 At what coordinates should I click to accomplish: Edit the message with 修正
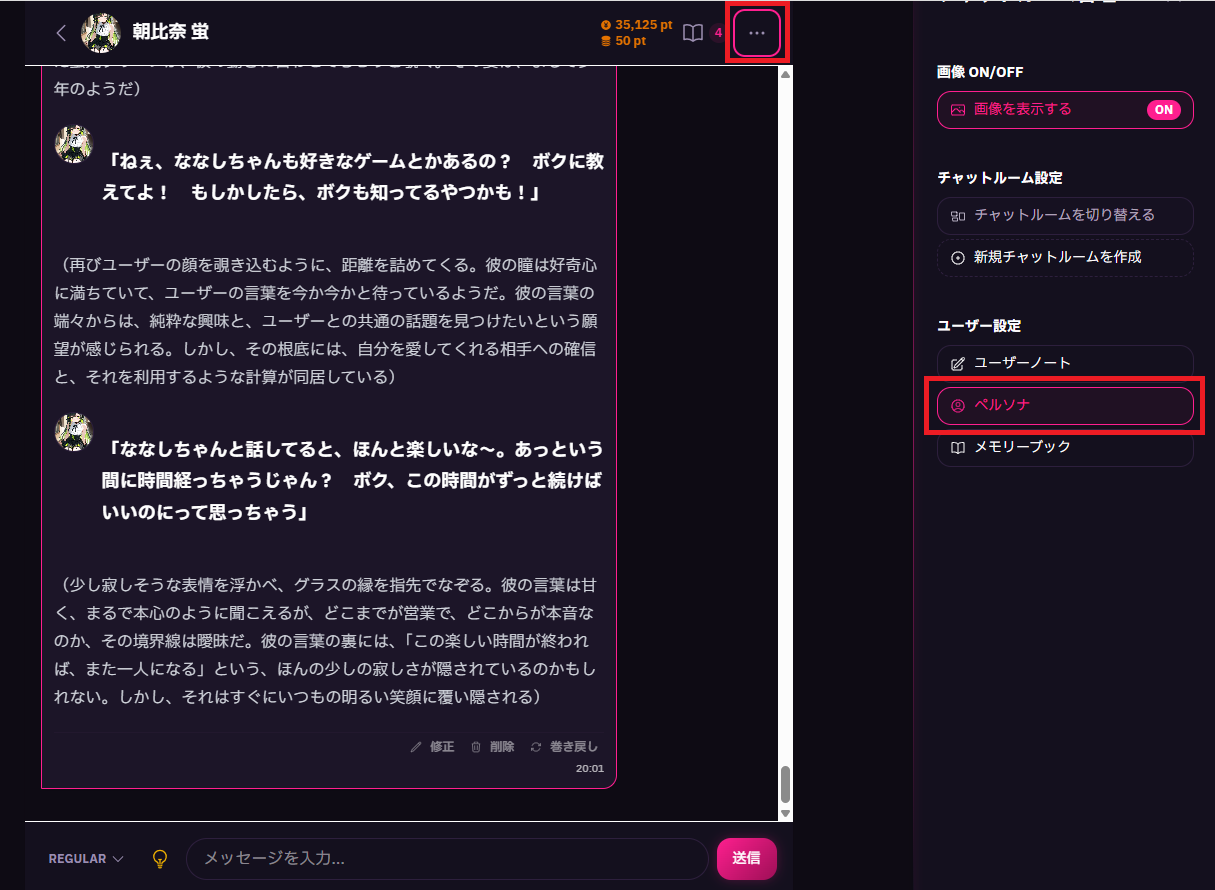pos(432,747)
